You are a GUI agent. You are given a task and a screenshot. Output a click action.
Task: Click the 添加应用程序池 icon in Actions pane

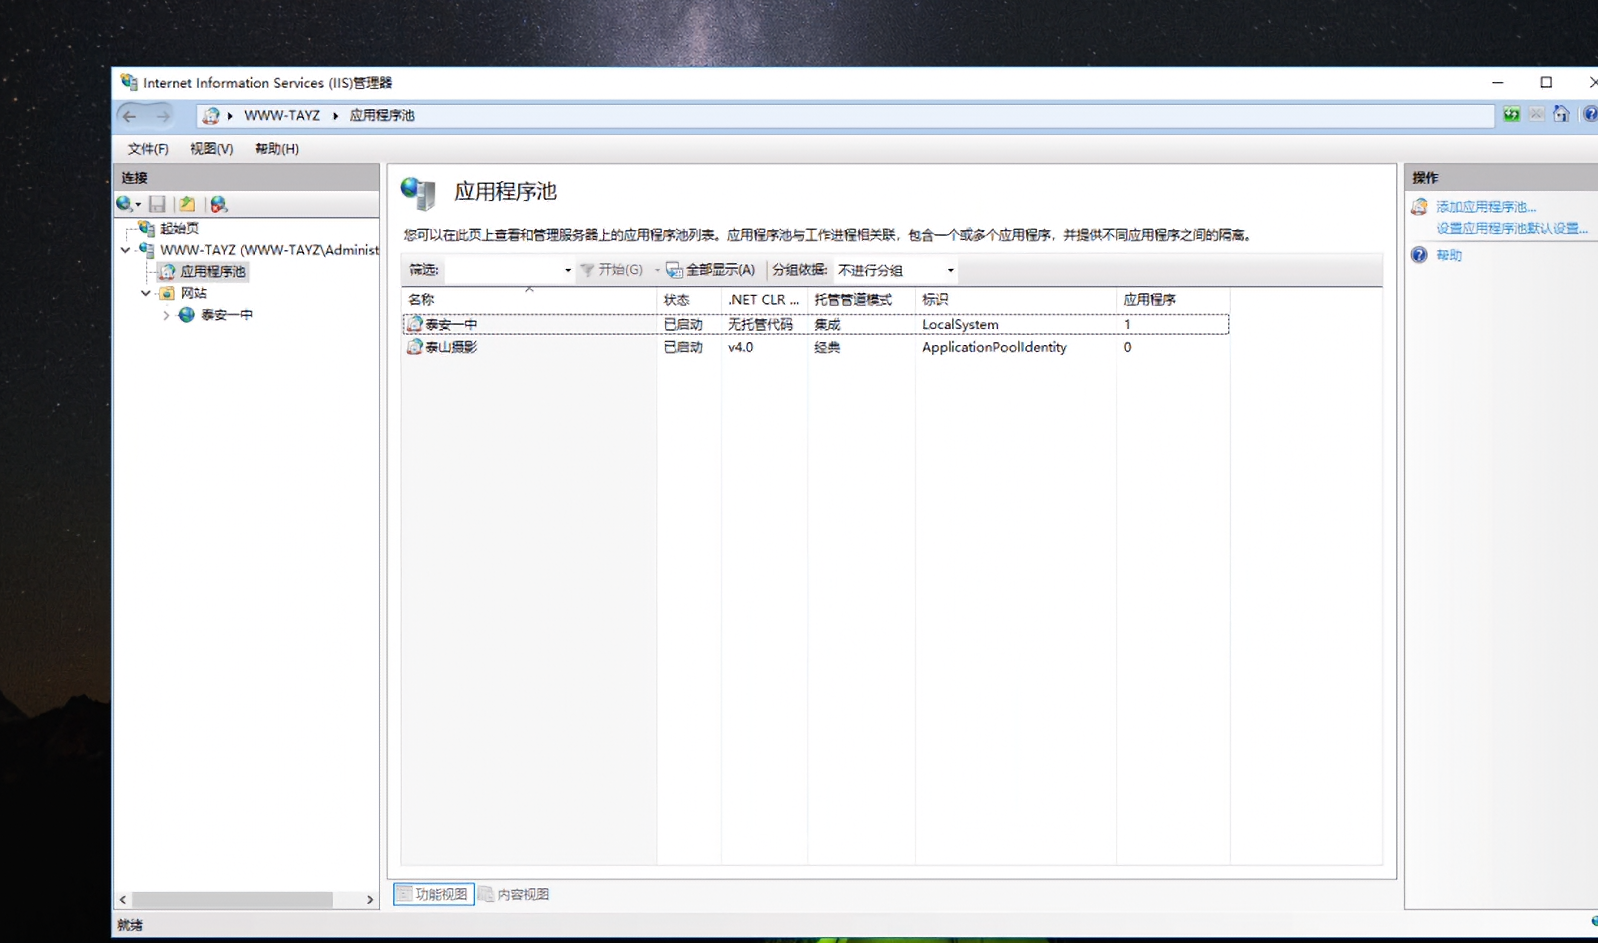1419,207
